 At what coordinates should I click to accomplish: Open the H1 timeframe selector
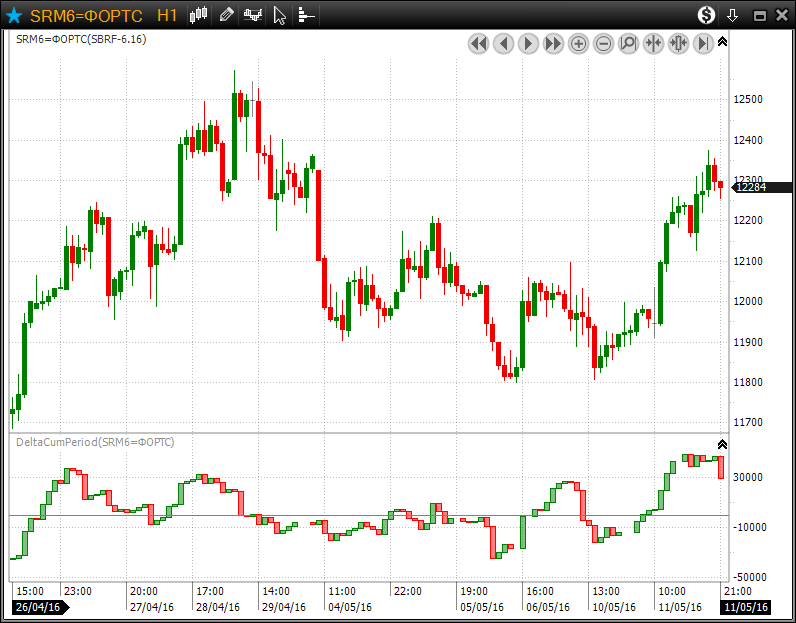pos(167,16)
